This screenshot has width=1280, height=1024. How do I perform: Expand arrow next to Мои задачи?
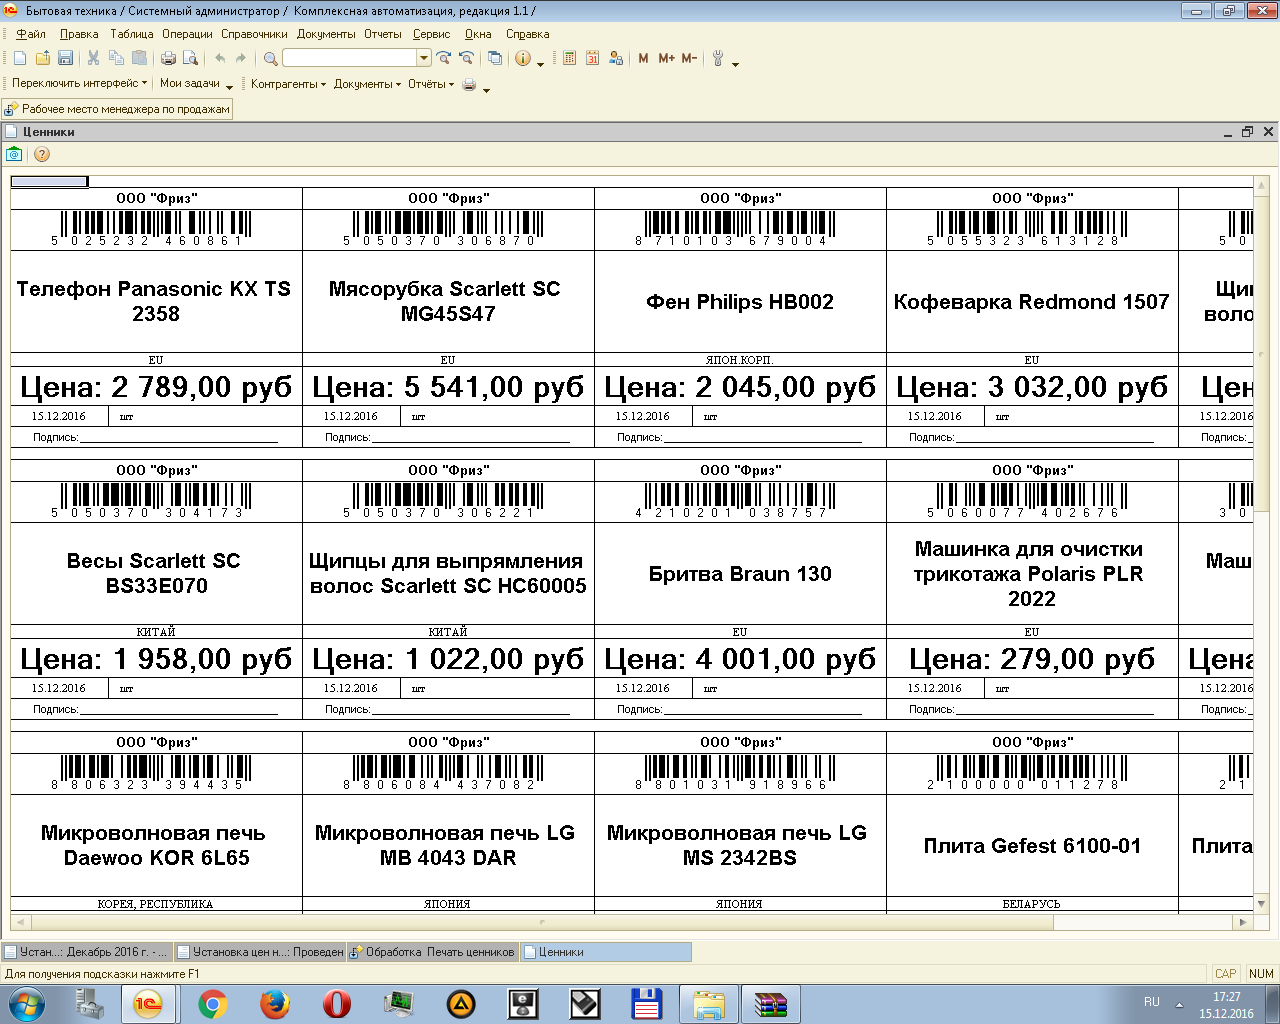(230, 89)
